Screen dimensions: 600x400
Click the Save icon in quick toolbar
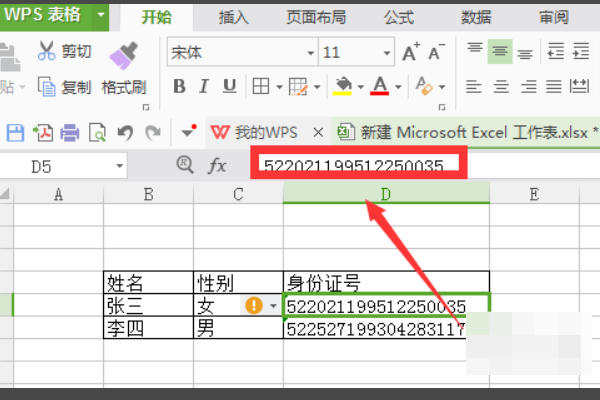pos(16,131)
